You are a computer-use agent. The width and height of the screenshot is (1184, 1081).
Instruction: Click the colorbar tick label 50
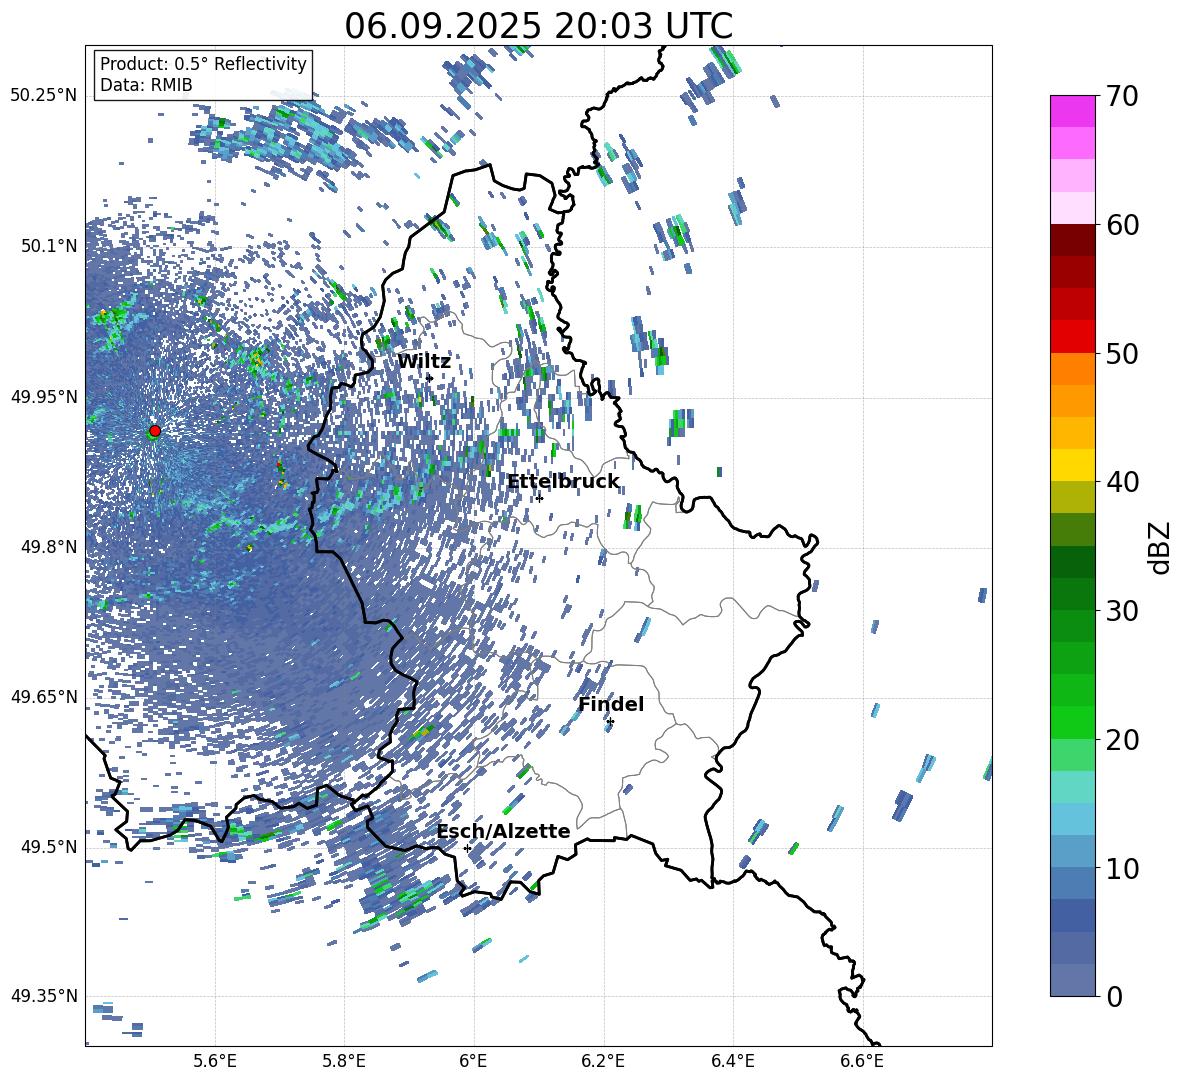[1123, 353]
